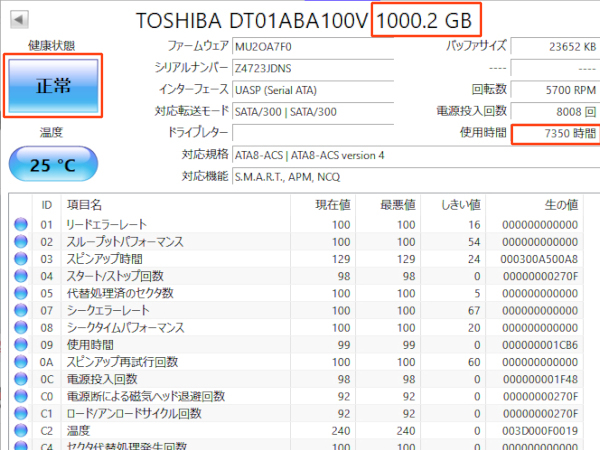Screen dimensions: 600x450
Task: Select the スピンアップ再試行回数 attribute name
Action: tap(122, 362)
